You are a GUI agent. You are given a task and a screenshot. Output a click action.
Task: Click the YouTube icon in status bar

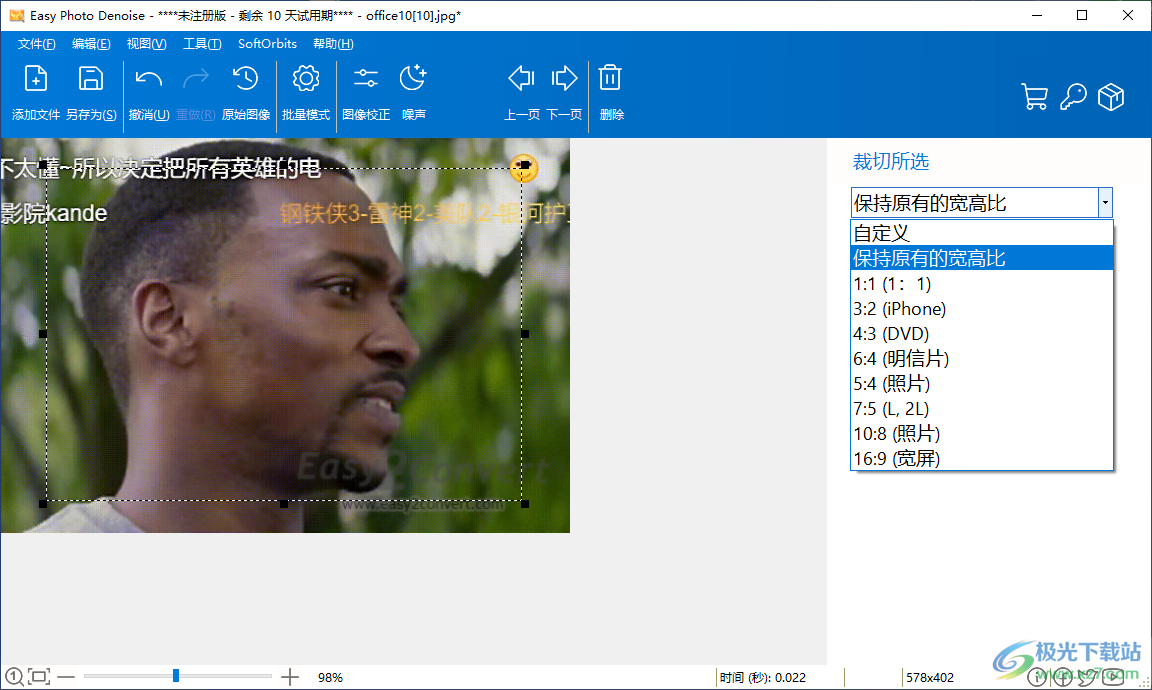tap(1114, 678)
